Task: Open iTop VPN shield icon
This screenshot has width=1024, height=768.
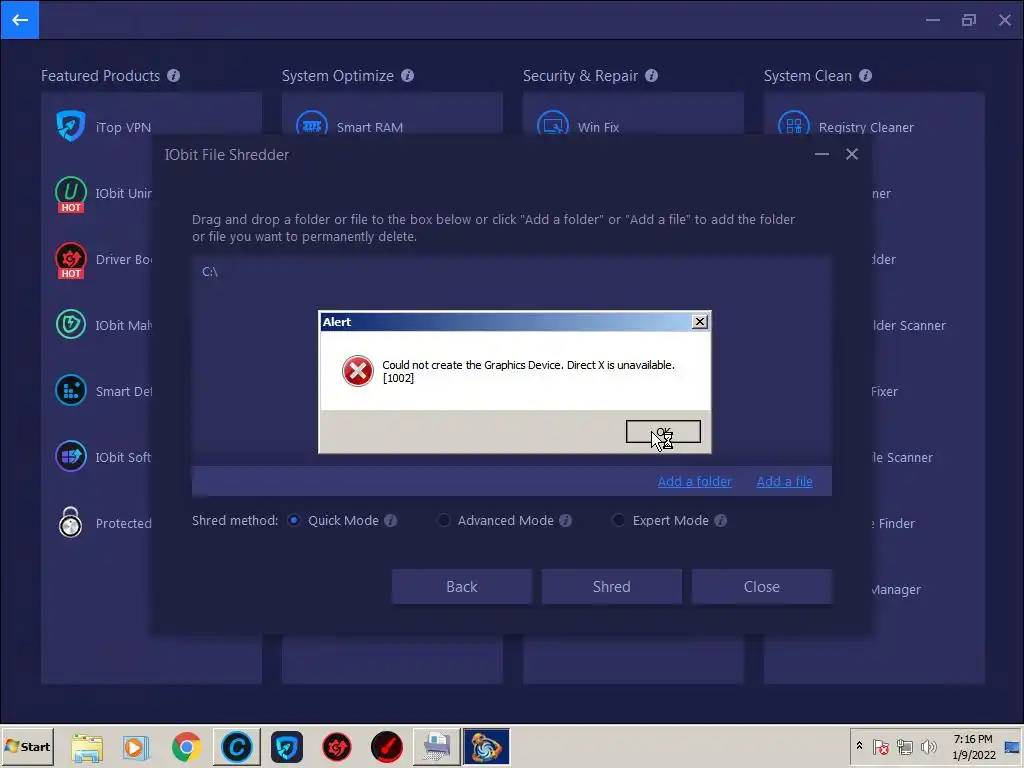Action: click(x=71, y=126)
